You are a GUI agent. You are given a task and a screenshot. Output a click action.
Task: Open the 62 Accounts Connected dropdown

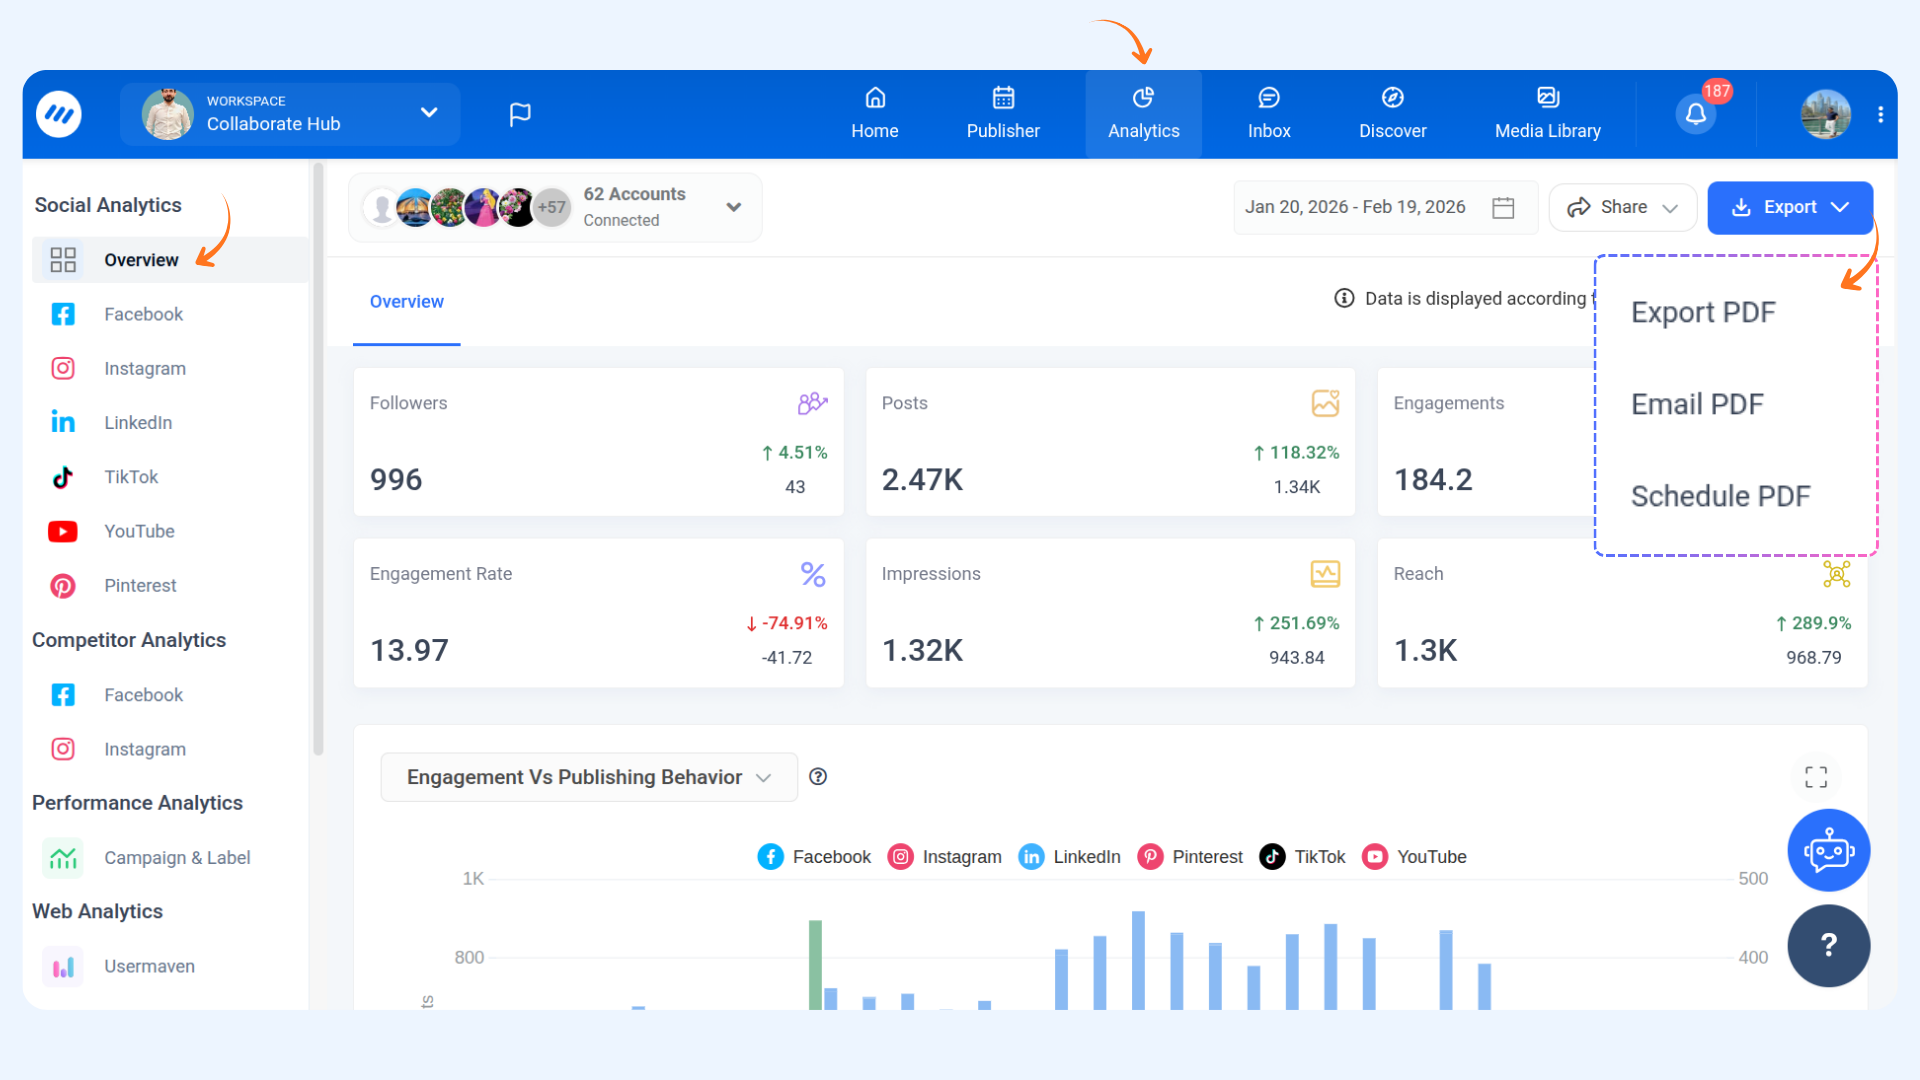(x=733, y=207)
